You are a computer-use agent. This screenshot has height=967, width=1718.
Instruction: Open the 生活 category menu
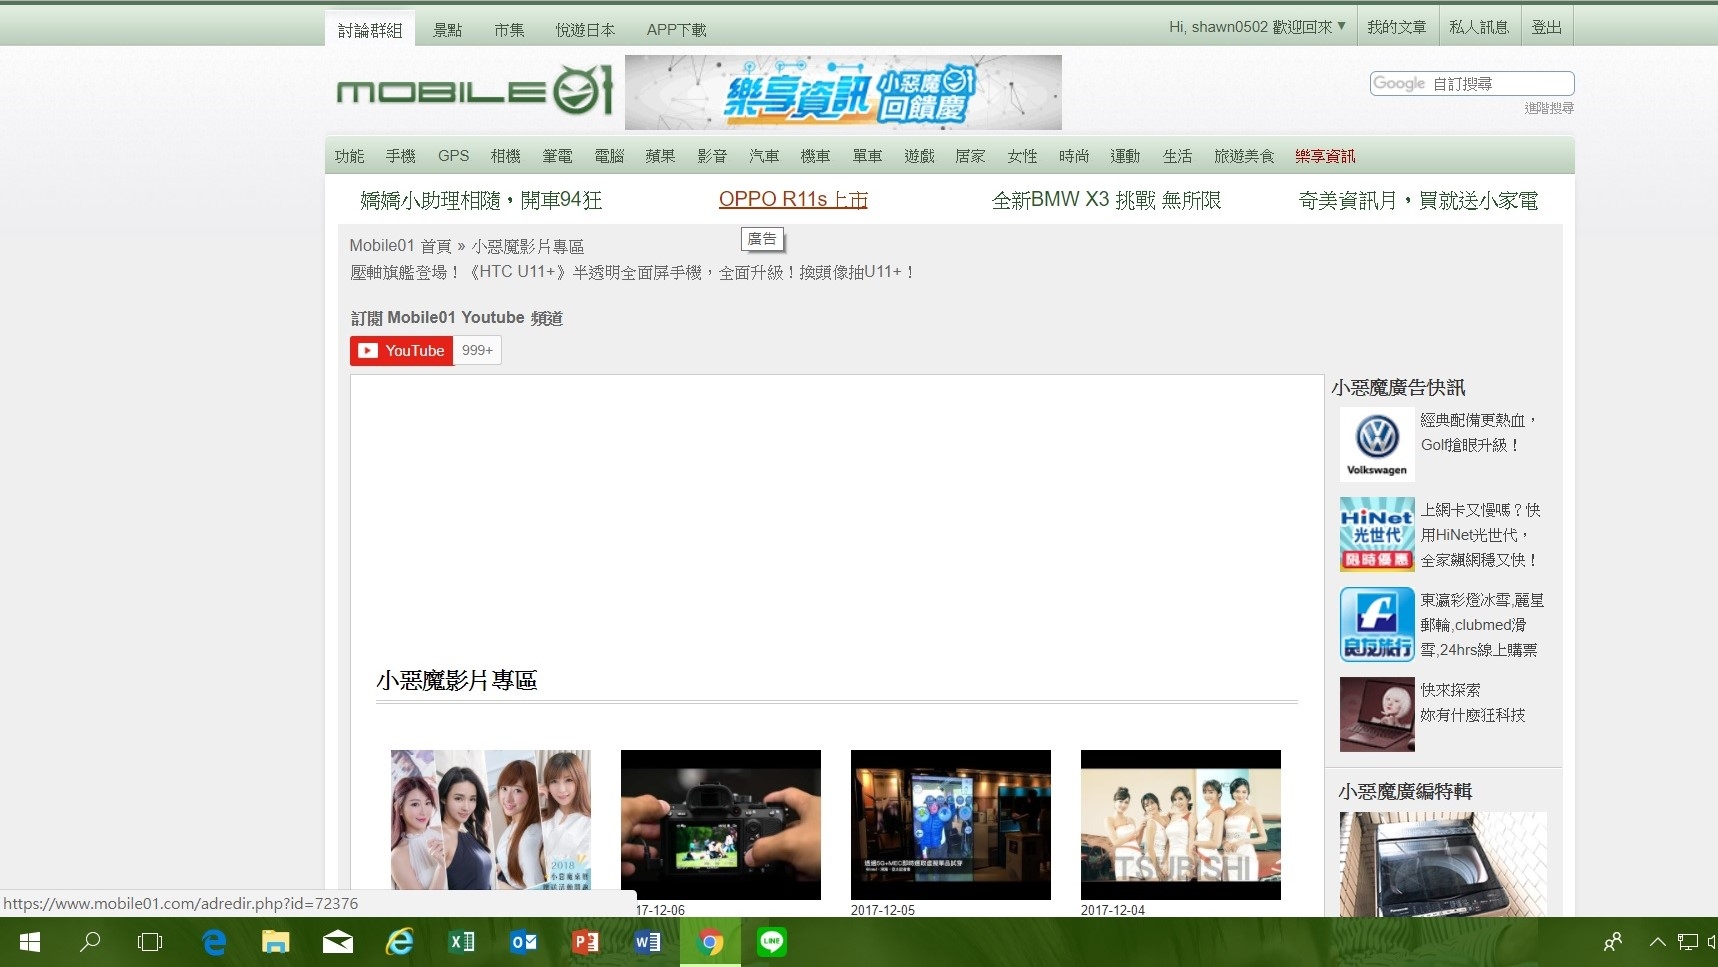point(1177,156)
